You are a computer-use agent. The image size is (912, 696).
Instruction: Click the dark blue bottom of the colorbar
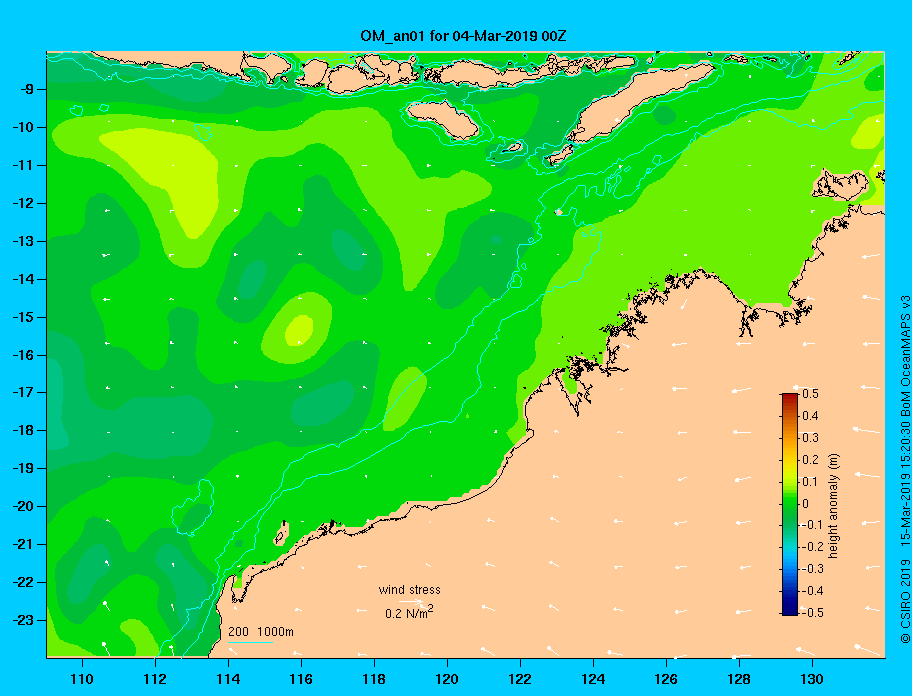pos(790,611)
